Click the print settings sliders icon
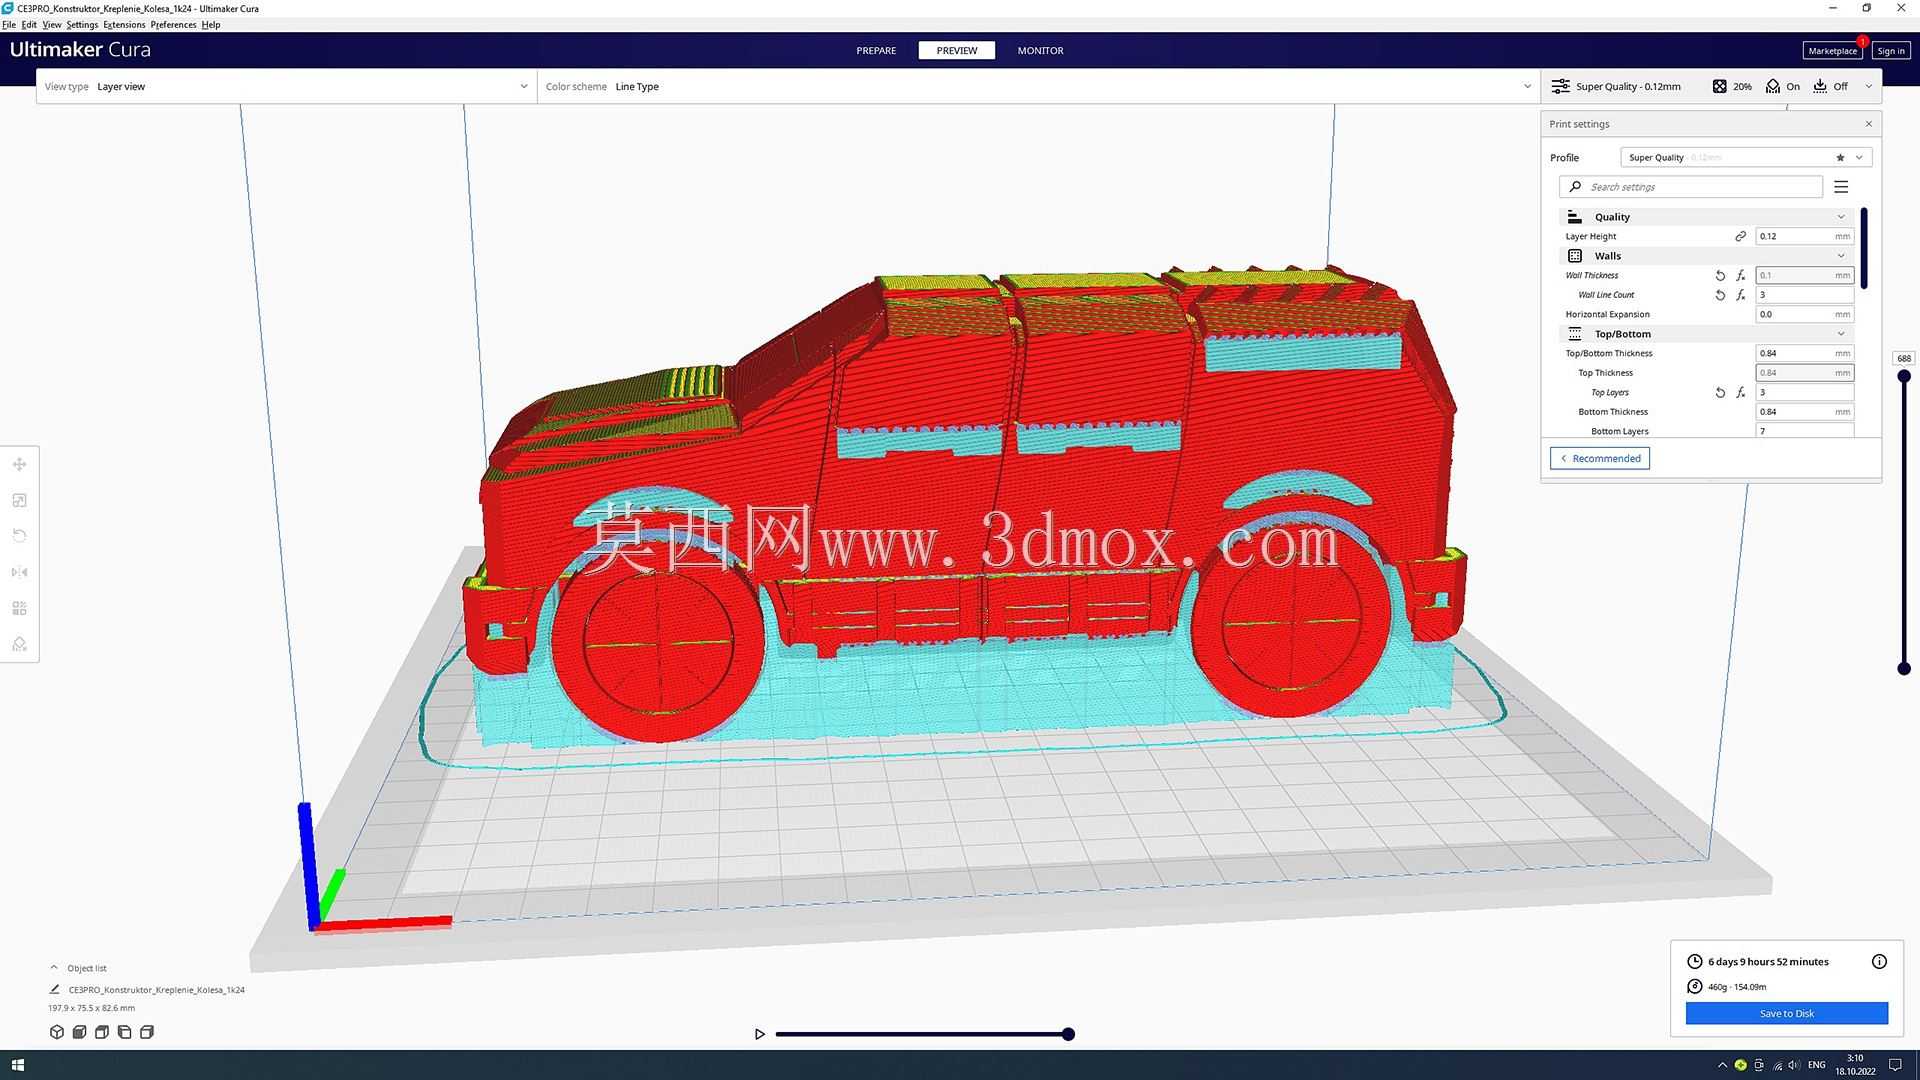The height and width of the screenshot is (1080, 1920). tap(1560, 86)
